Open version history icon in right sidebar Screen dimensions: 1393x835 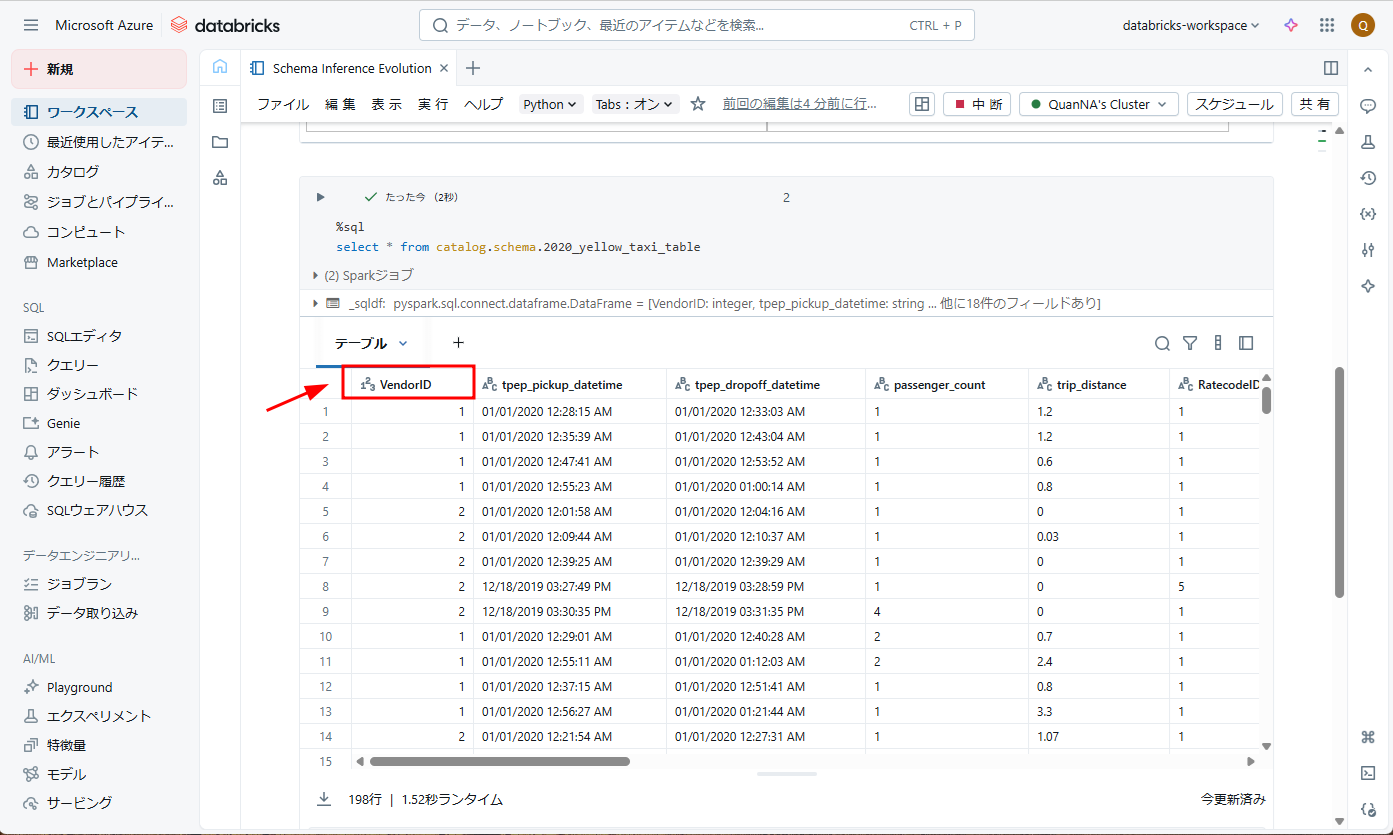point(1368,178)
